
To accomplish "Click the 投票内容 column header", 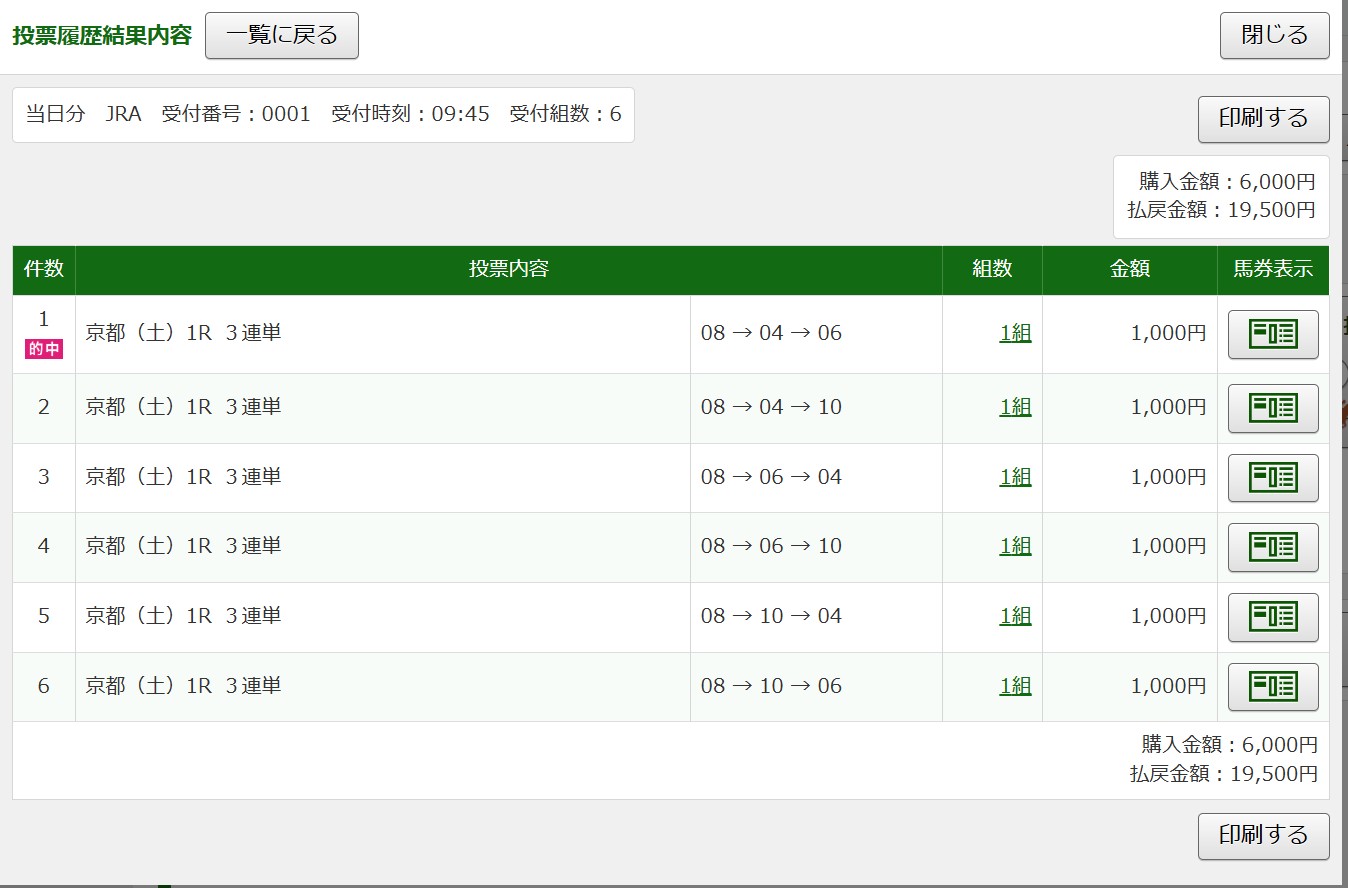I will (508, 269).
